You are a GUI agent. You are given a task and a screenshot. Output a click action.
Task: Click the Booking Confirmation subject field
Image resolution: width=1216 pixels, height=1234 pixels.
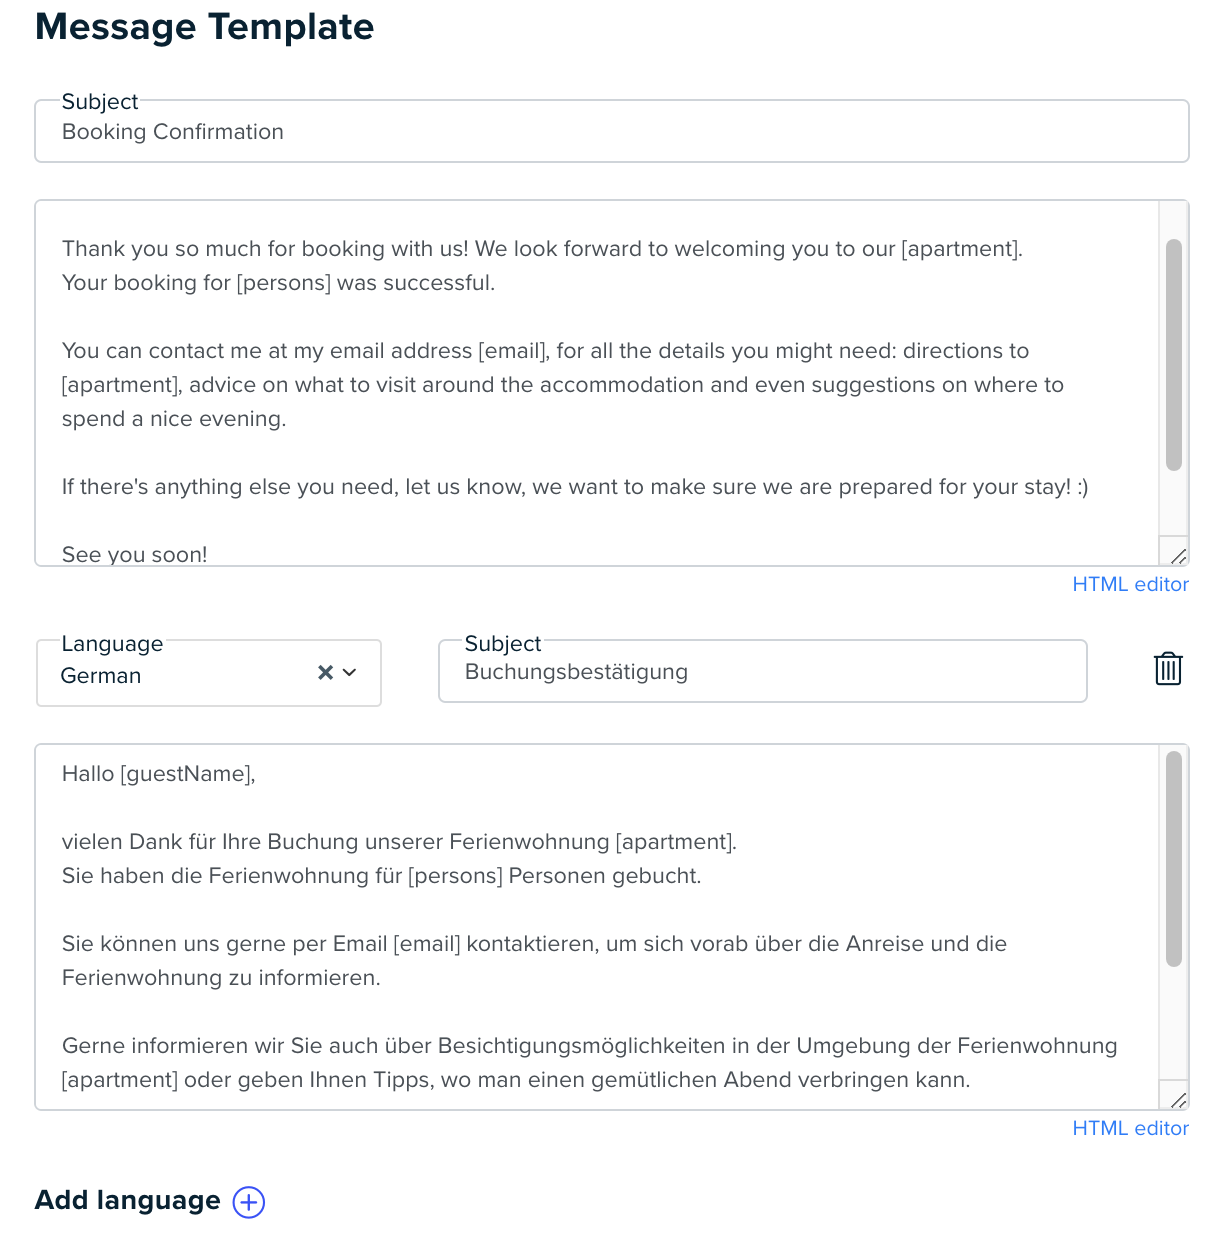(x=612, y=131)
